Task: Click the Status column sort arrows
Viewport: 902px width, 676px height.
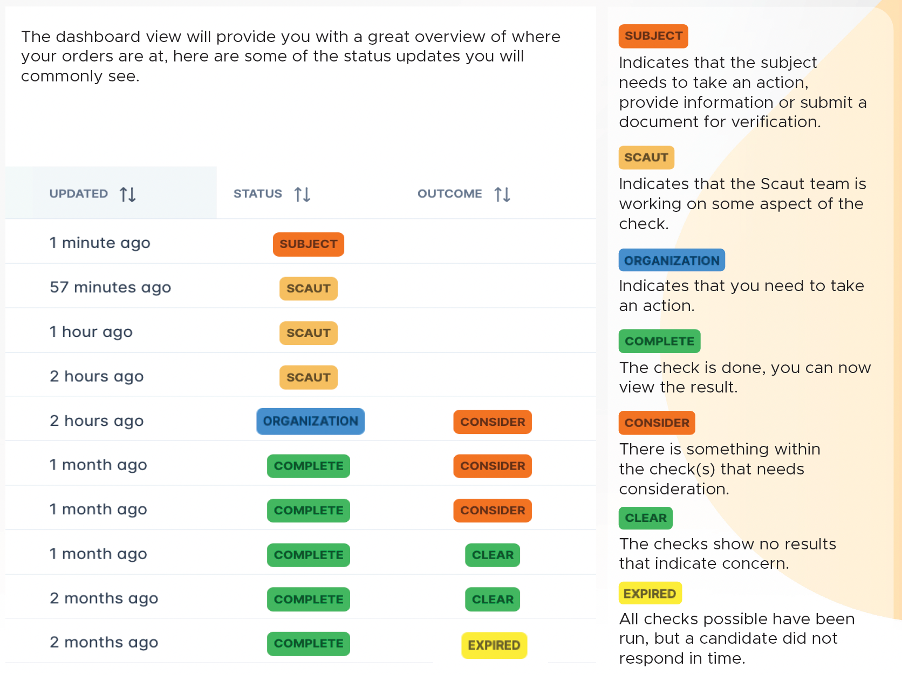Action: click(302, 194)
